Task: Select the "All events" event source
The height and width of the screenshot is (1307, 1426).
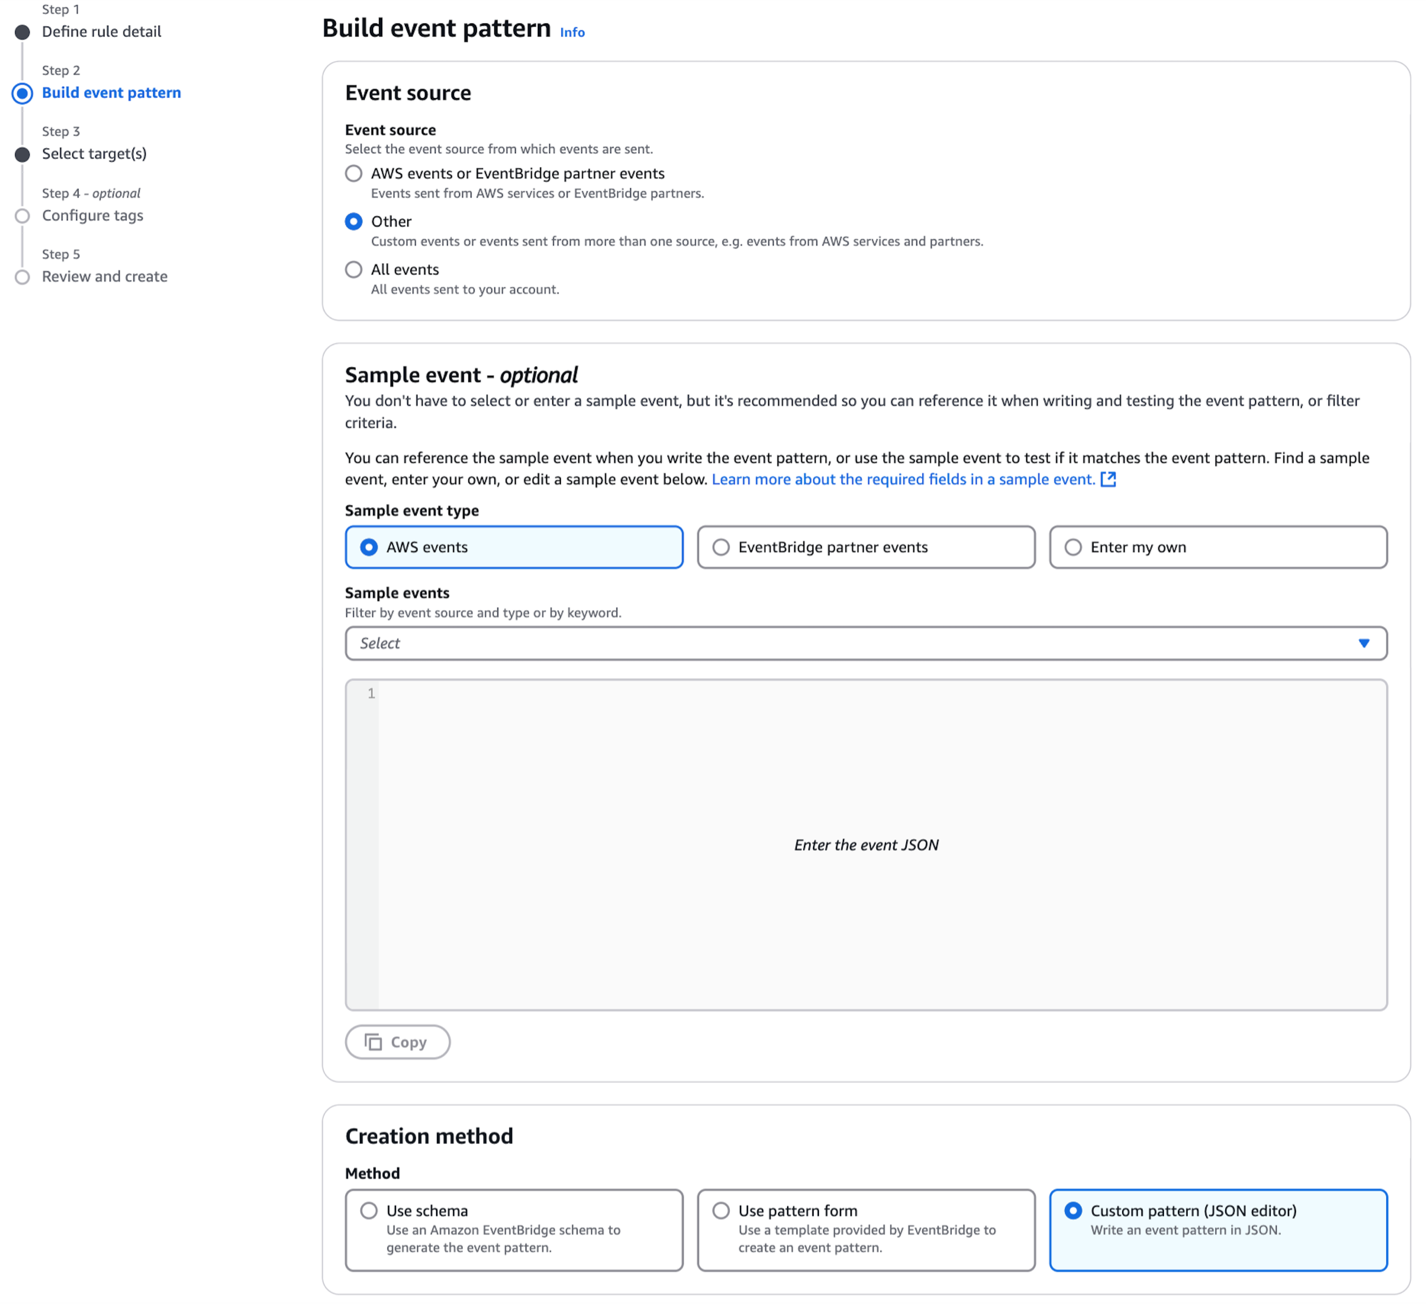Action: [353, 269]
